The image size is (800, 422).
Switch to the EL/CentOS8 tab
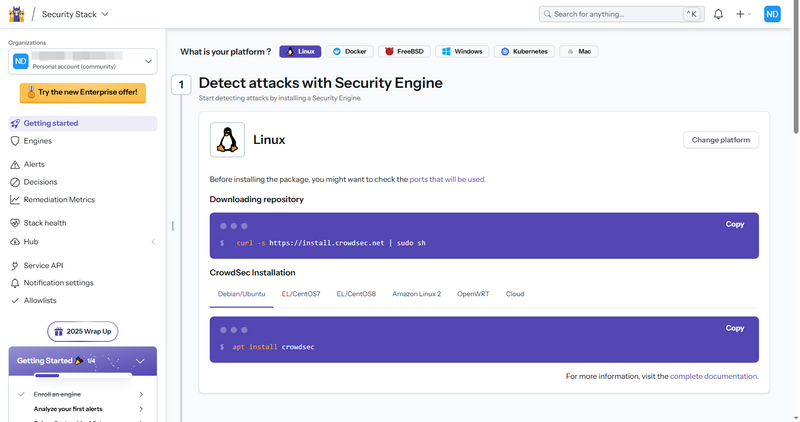point(356,294)
